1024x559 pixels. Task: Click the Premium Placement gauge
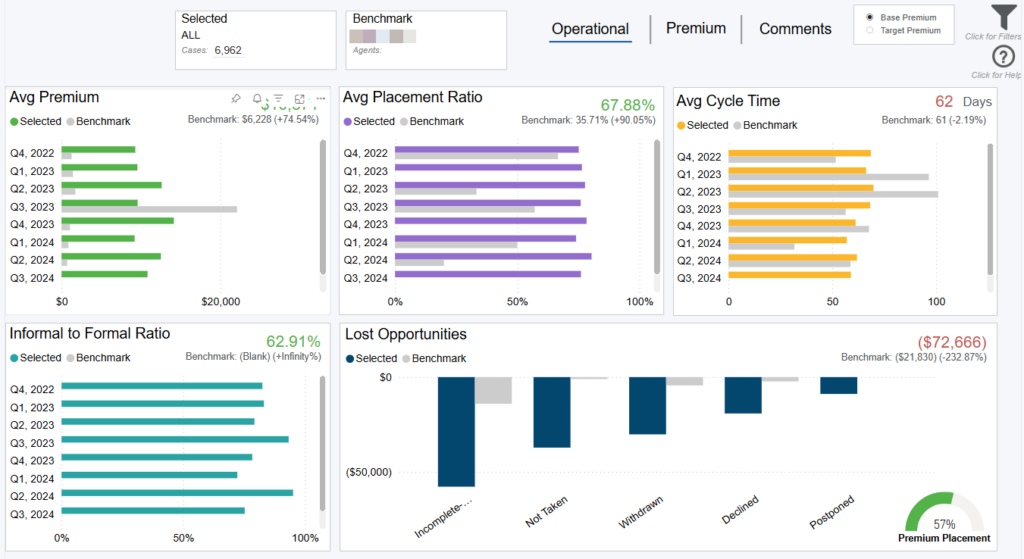(944, 513)
